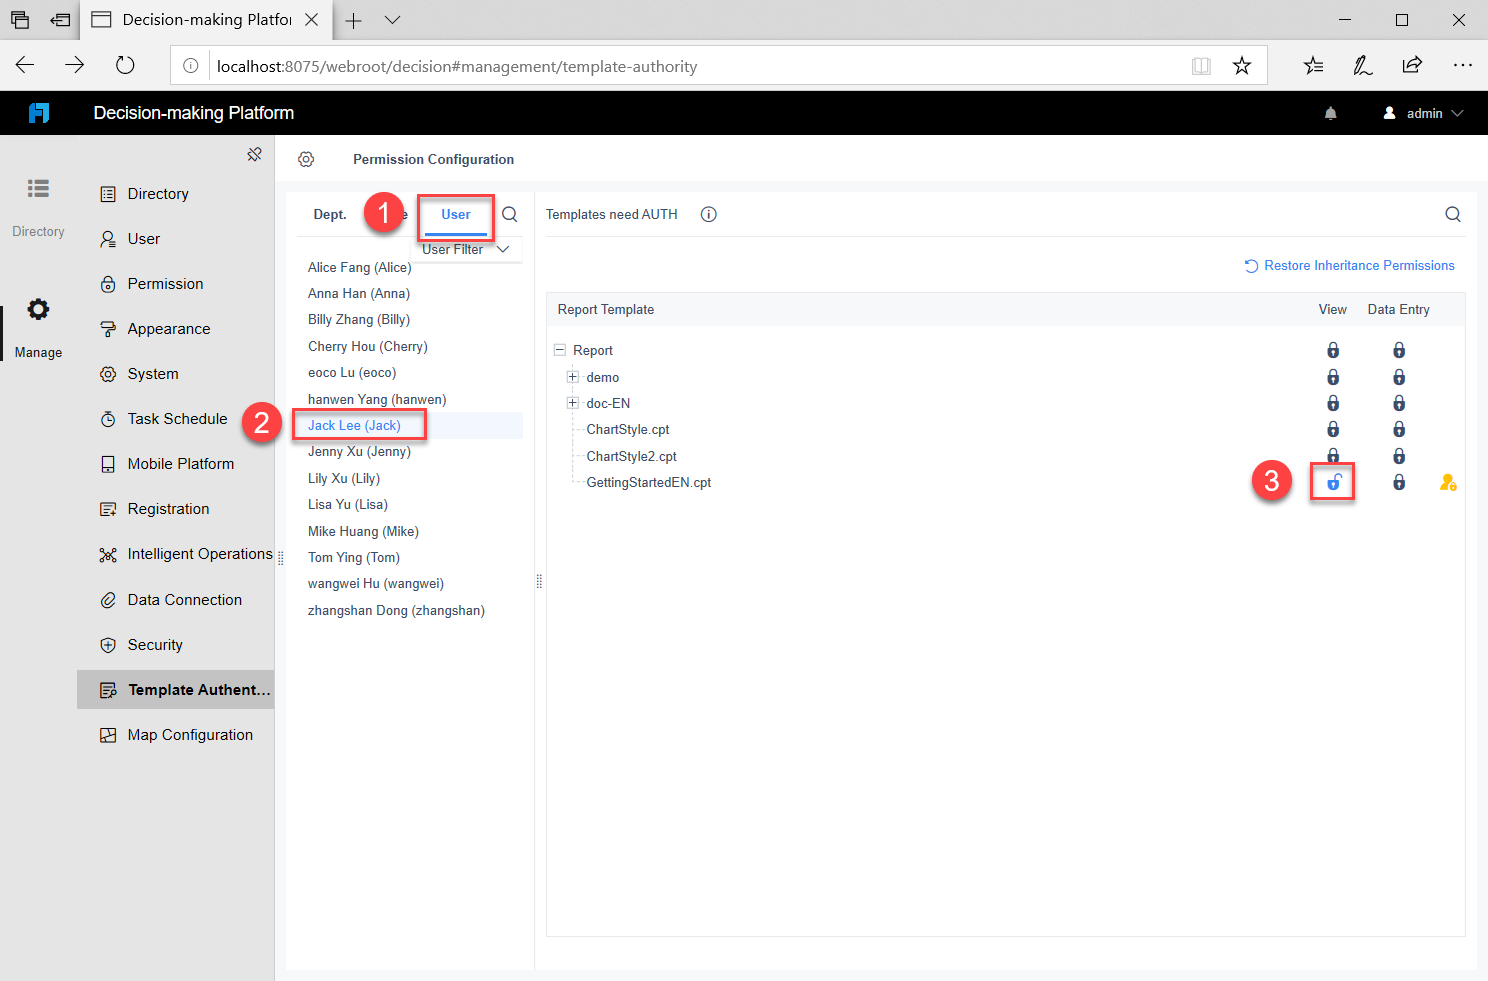Open the Task Schedule panel
This screenshot has width=1488, height=981.
(x=176, y=418)
